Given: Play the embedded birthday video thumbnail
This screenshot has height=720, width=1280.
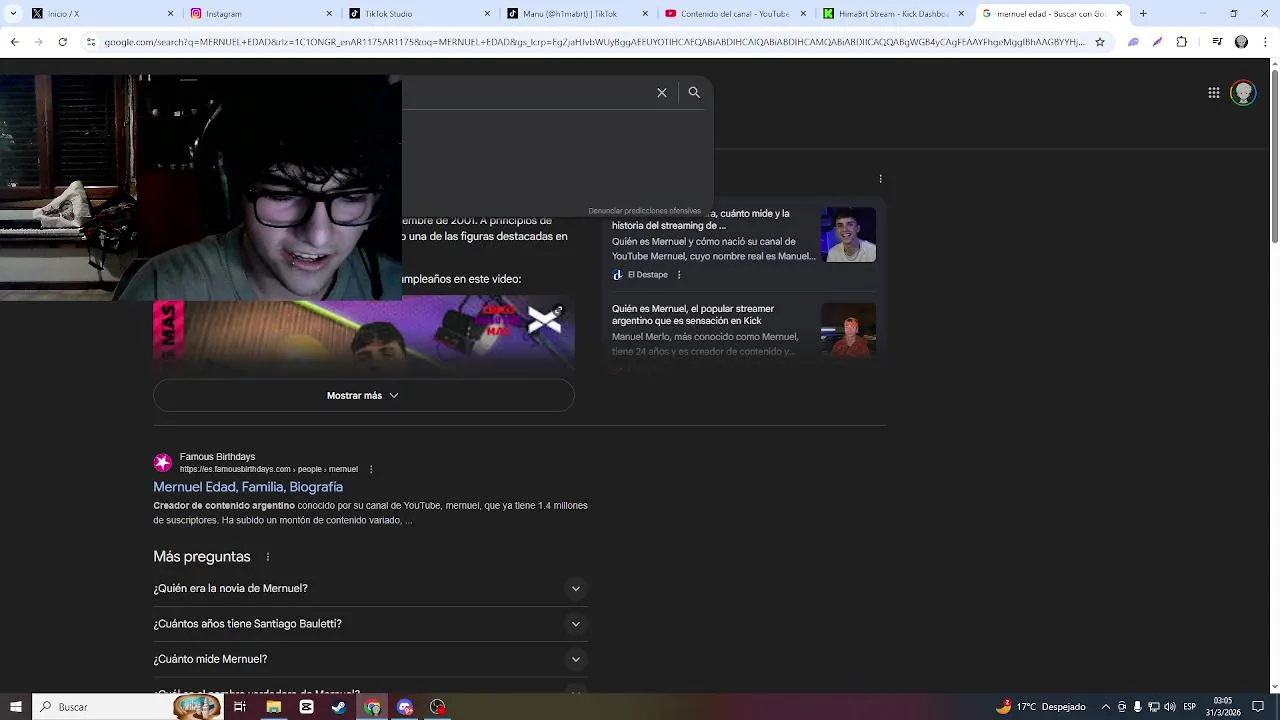Looking at the screenshot, I should click(364, 335).
